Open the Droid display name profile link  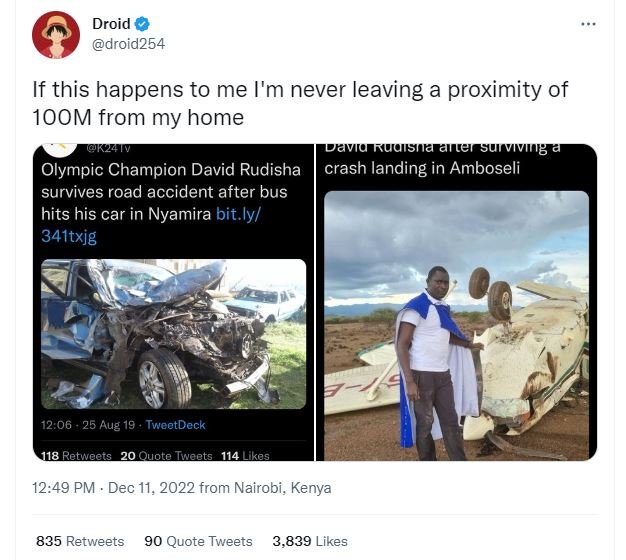pyautogui.click(x=111, y=24)
